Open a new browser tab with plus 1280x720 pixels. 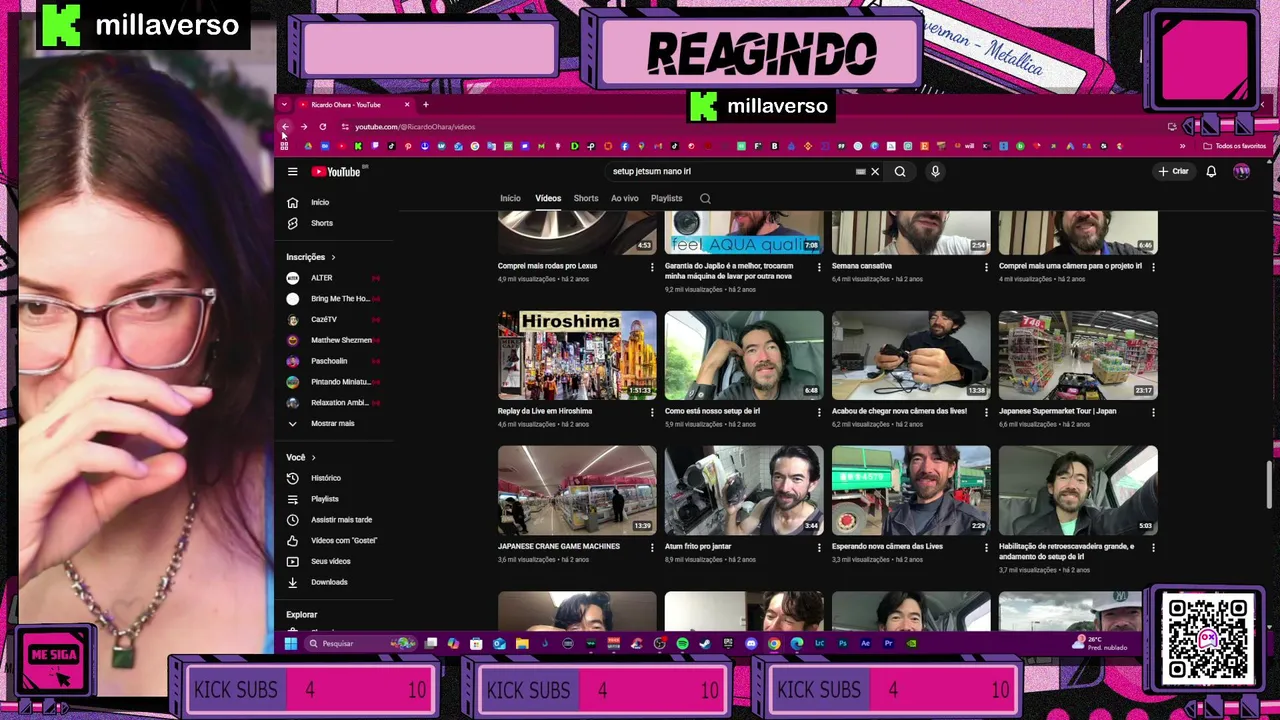click(x=425, y=105)
